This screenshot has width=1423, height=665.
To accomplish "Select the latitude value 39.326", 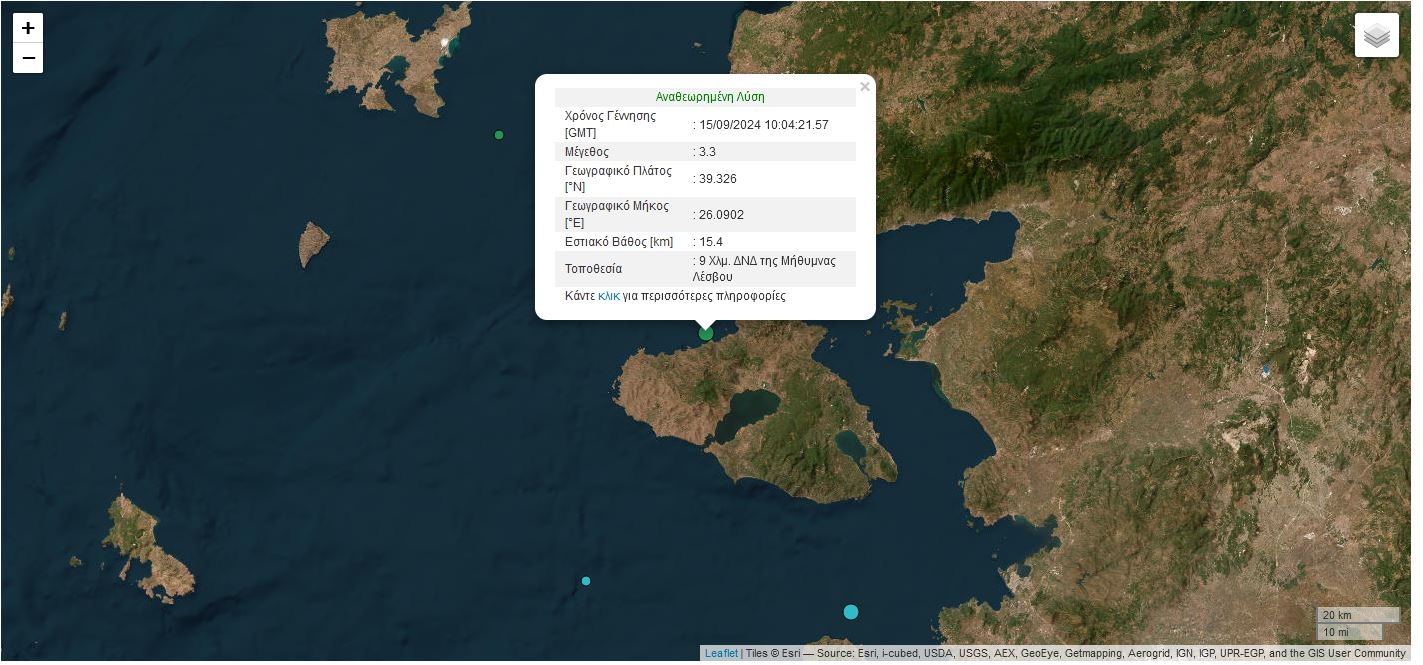I will click(717, 179).
